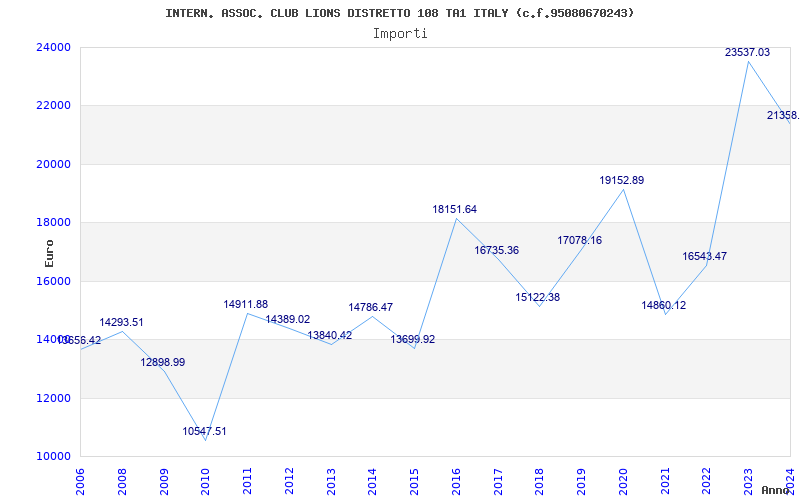The width and height of the screenshot is (800, 500).
Task: Select data label 19152.89
Action: click(x=621, y=181)
